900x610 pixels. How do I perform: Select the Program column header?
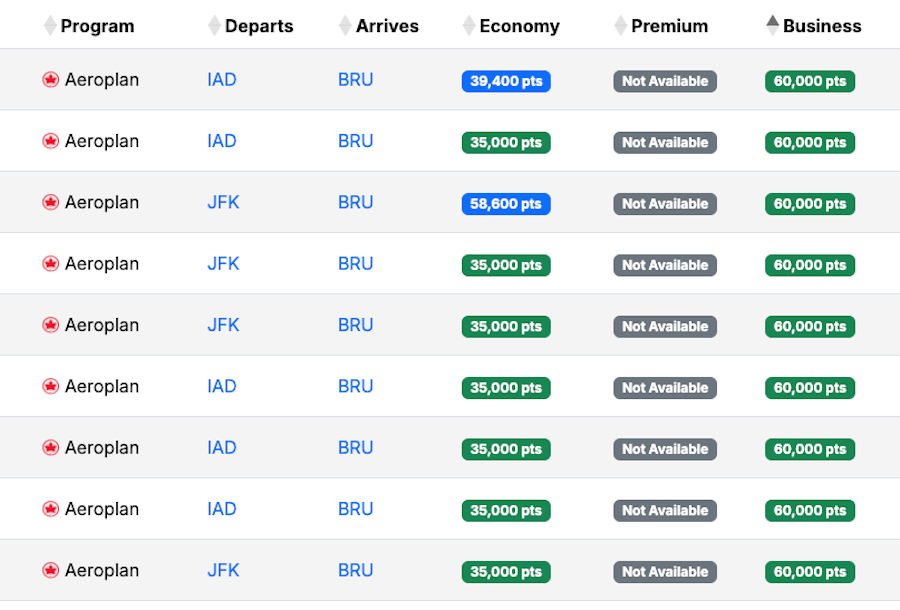coord(98,25)
